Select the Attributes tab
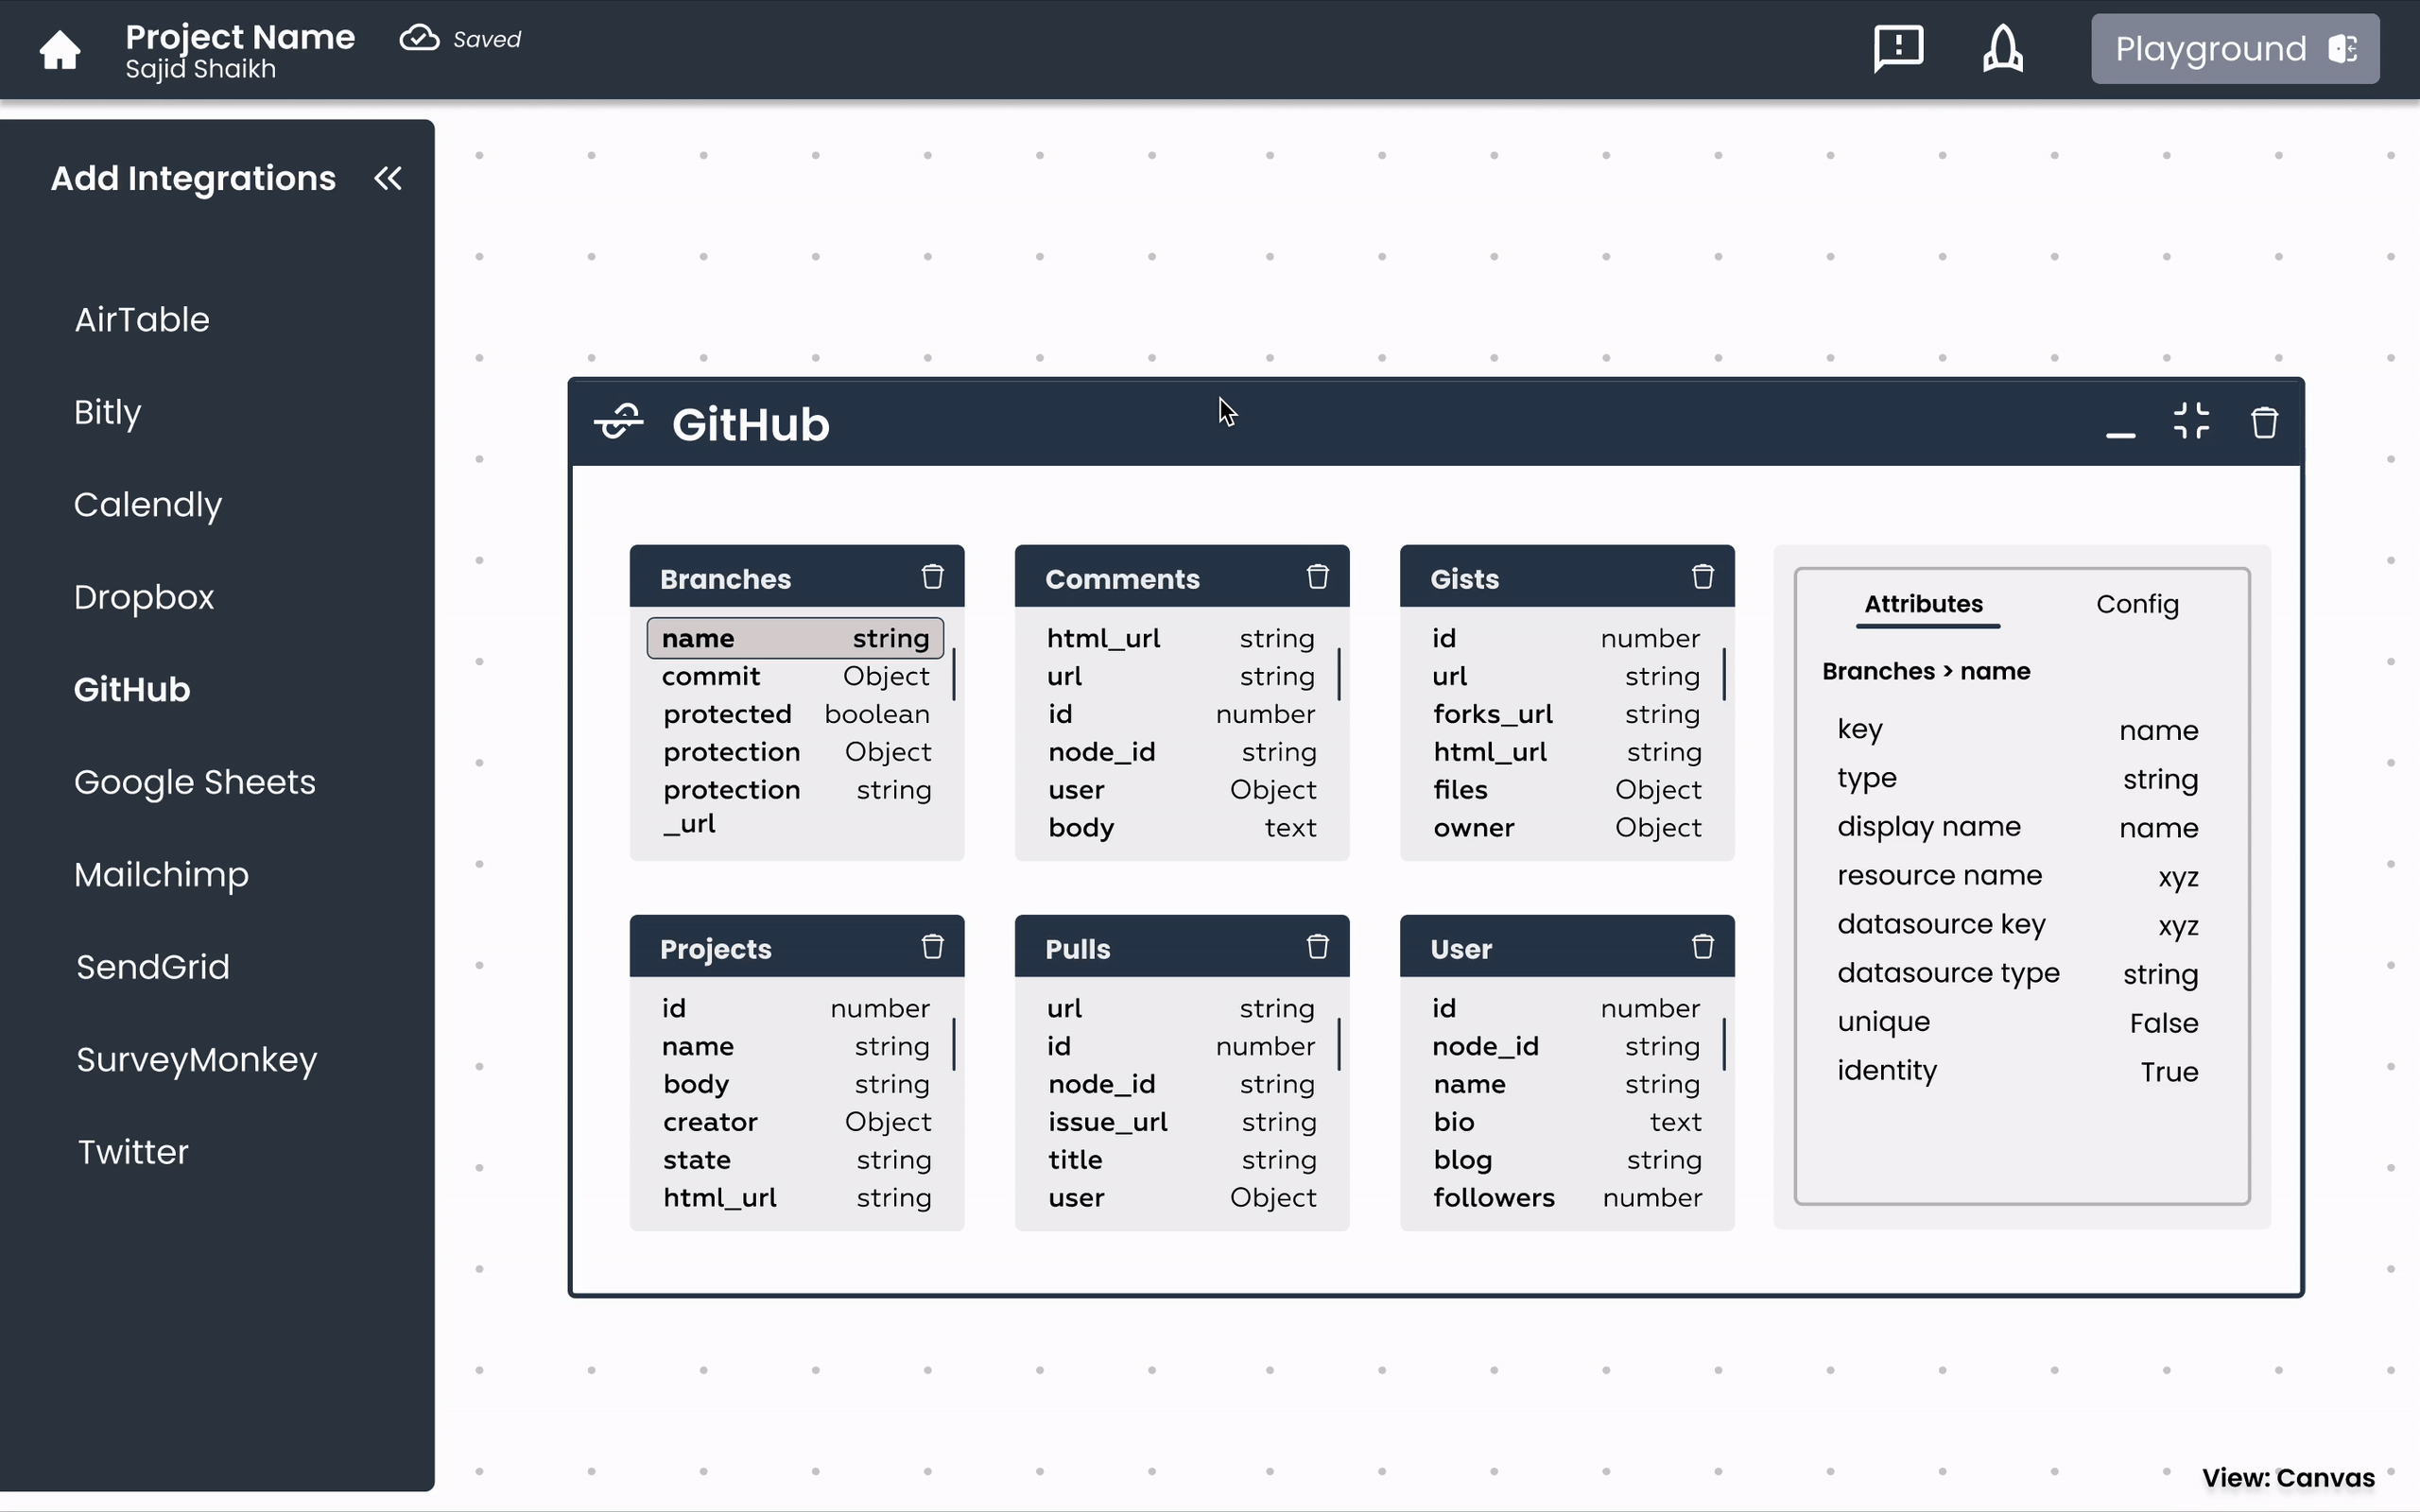 [x=1925, y=604]
